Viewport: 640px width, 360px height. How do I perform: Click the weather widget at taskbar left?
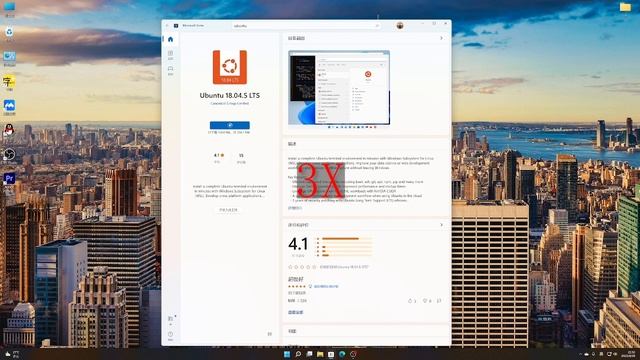tap(12, 354)
